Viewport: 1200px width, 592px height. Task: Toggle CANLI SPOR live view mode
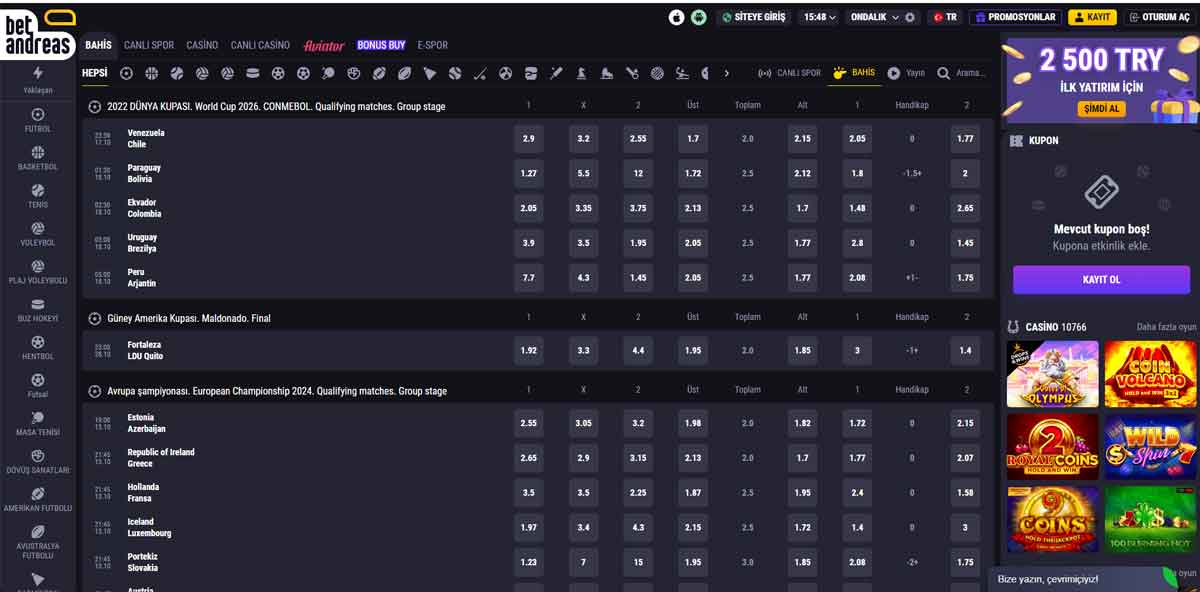click(789, 73)
